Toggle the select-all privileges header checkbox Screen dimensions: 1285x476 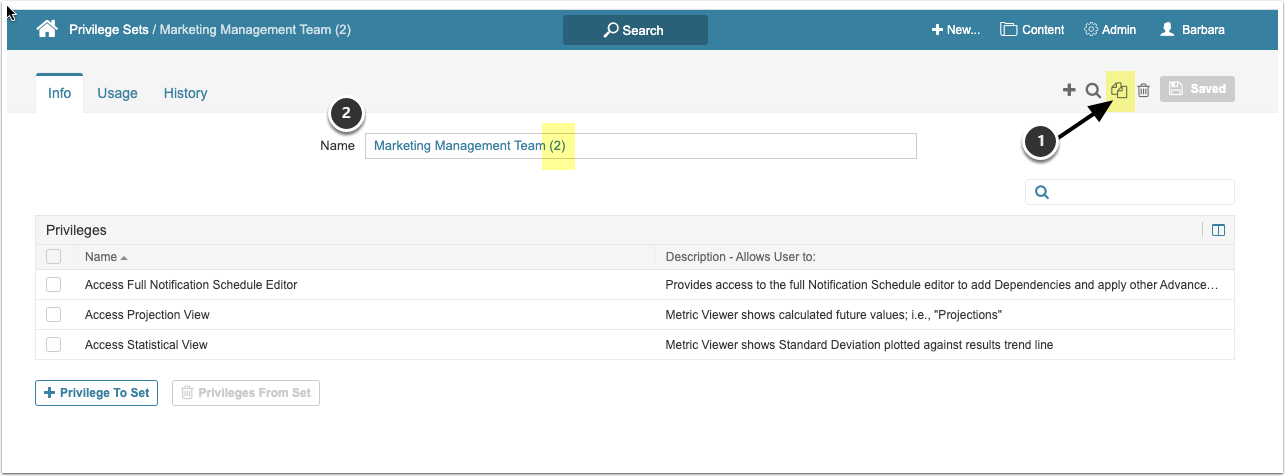pos(54,257)
